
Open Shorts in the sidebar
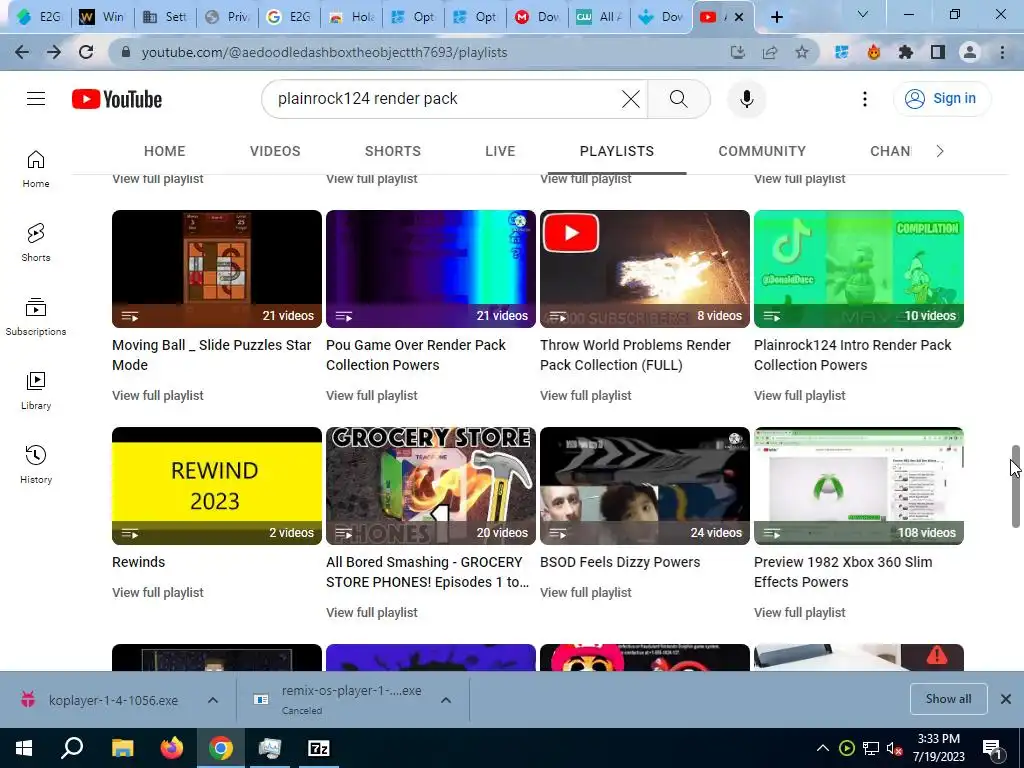[x=36, y=243]
